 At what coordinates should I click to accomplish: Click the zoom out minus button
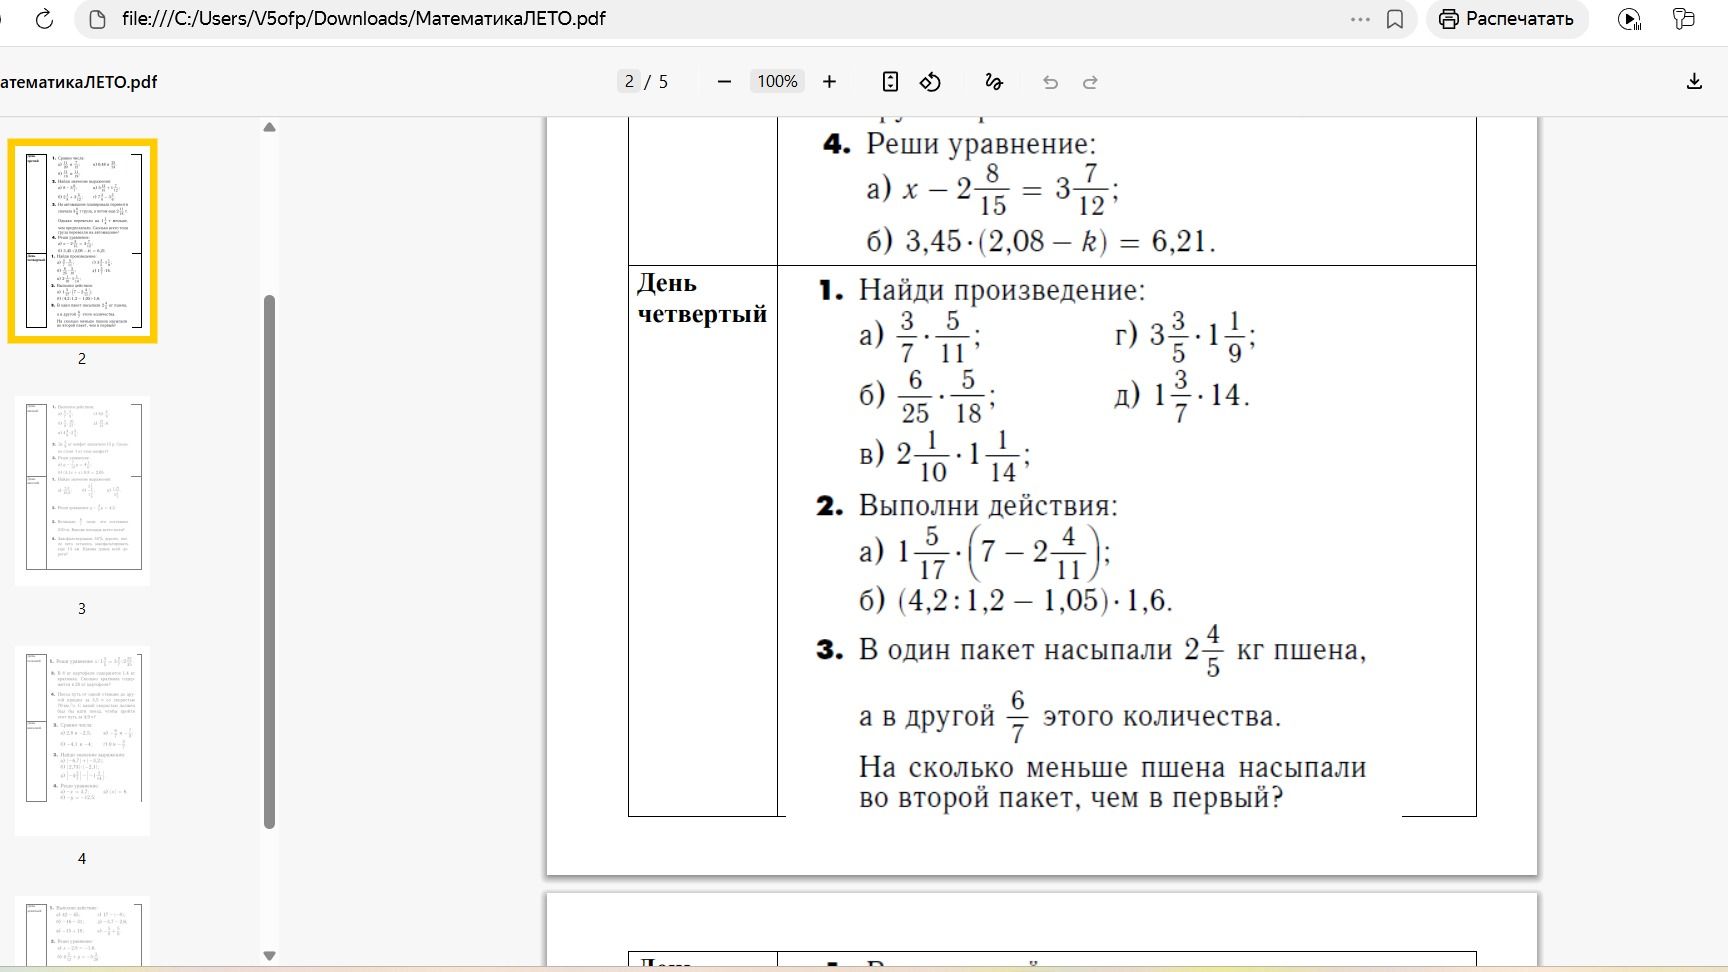[725, 82]
